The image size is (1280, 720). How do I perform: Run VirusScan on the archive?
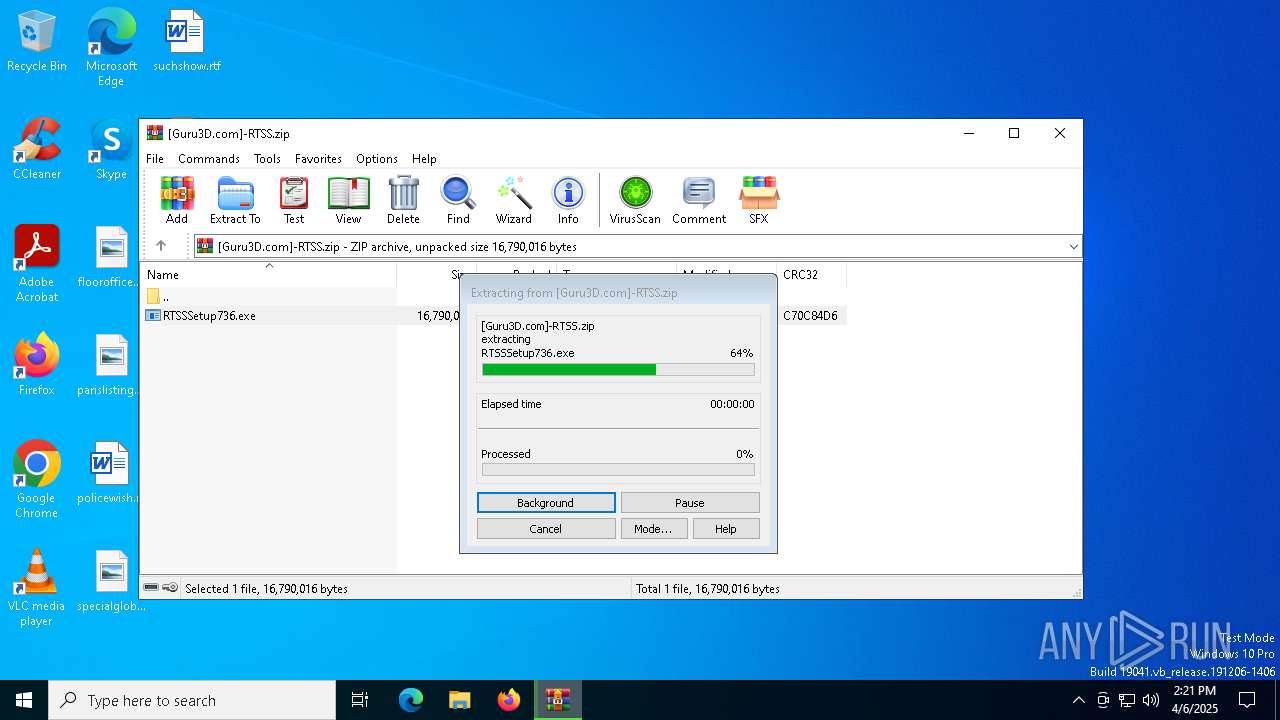635,200
